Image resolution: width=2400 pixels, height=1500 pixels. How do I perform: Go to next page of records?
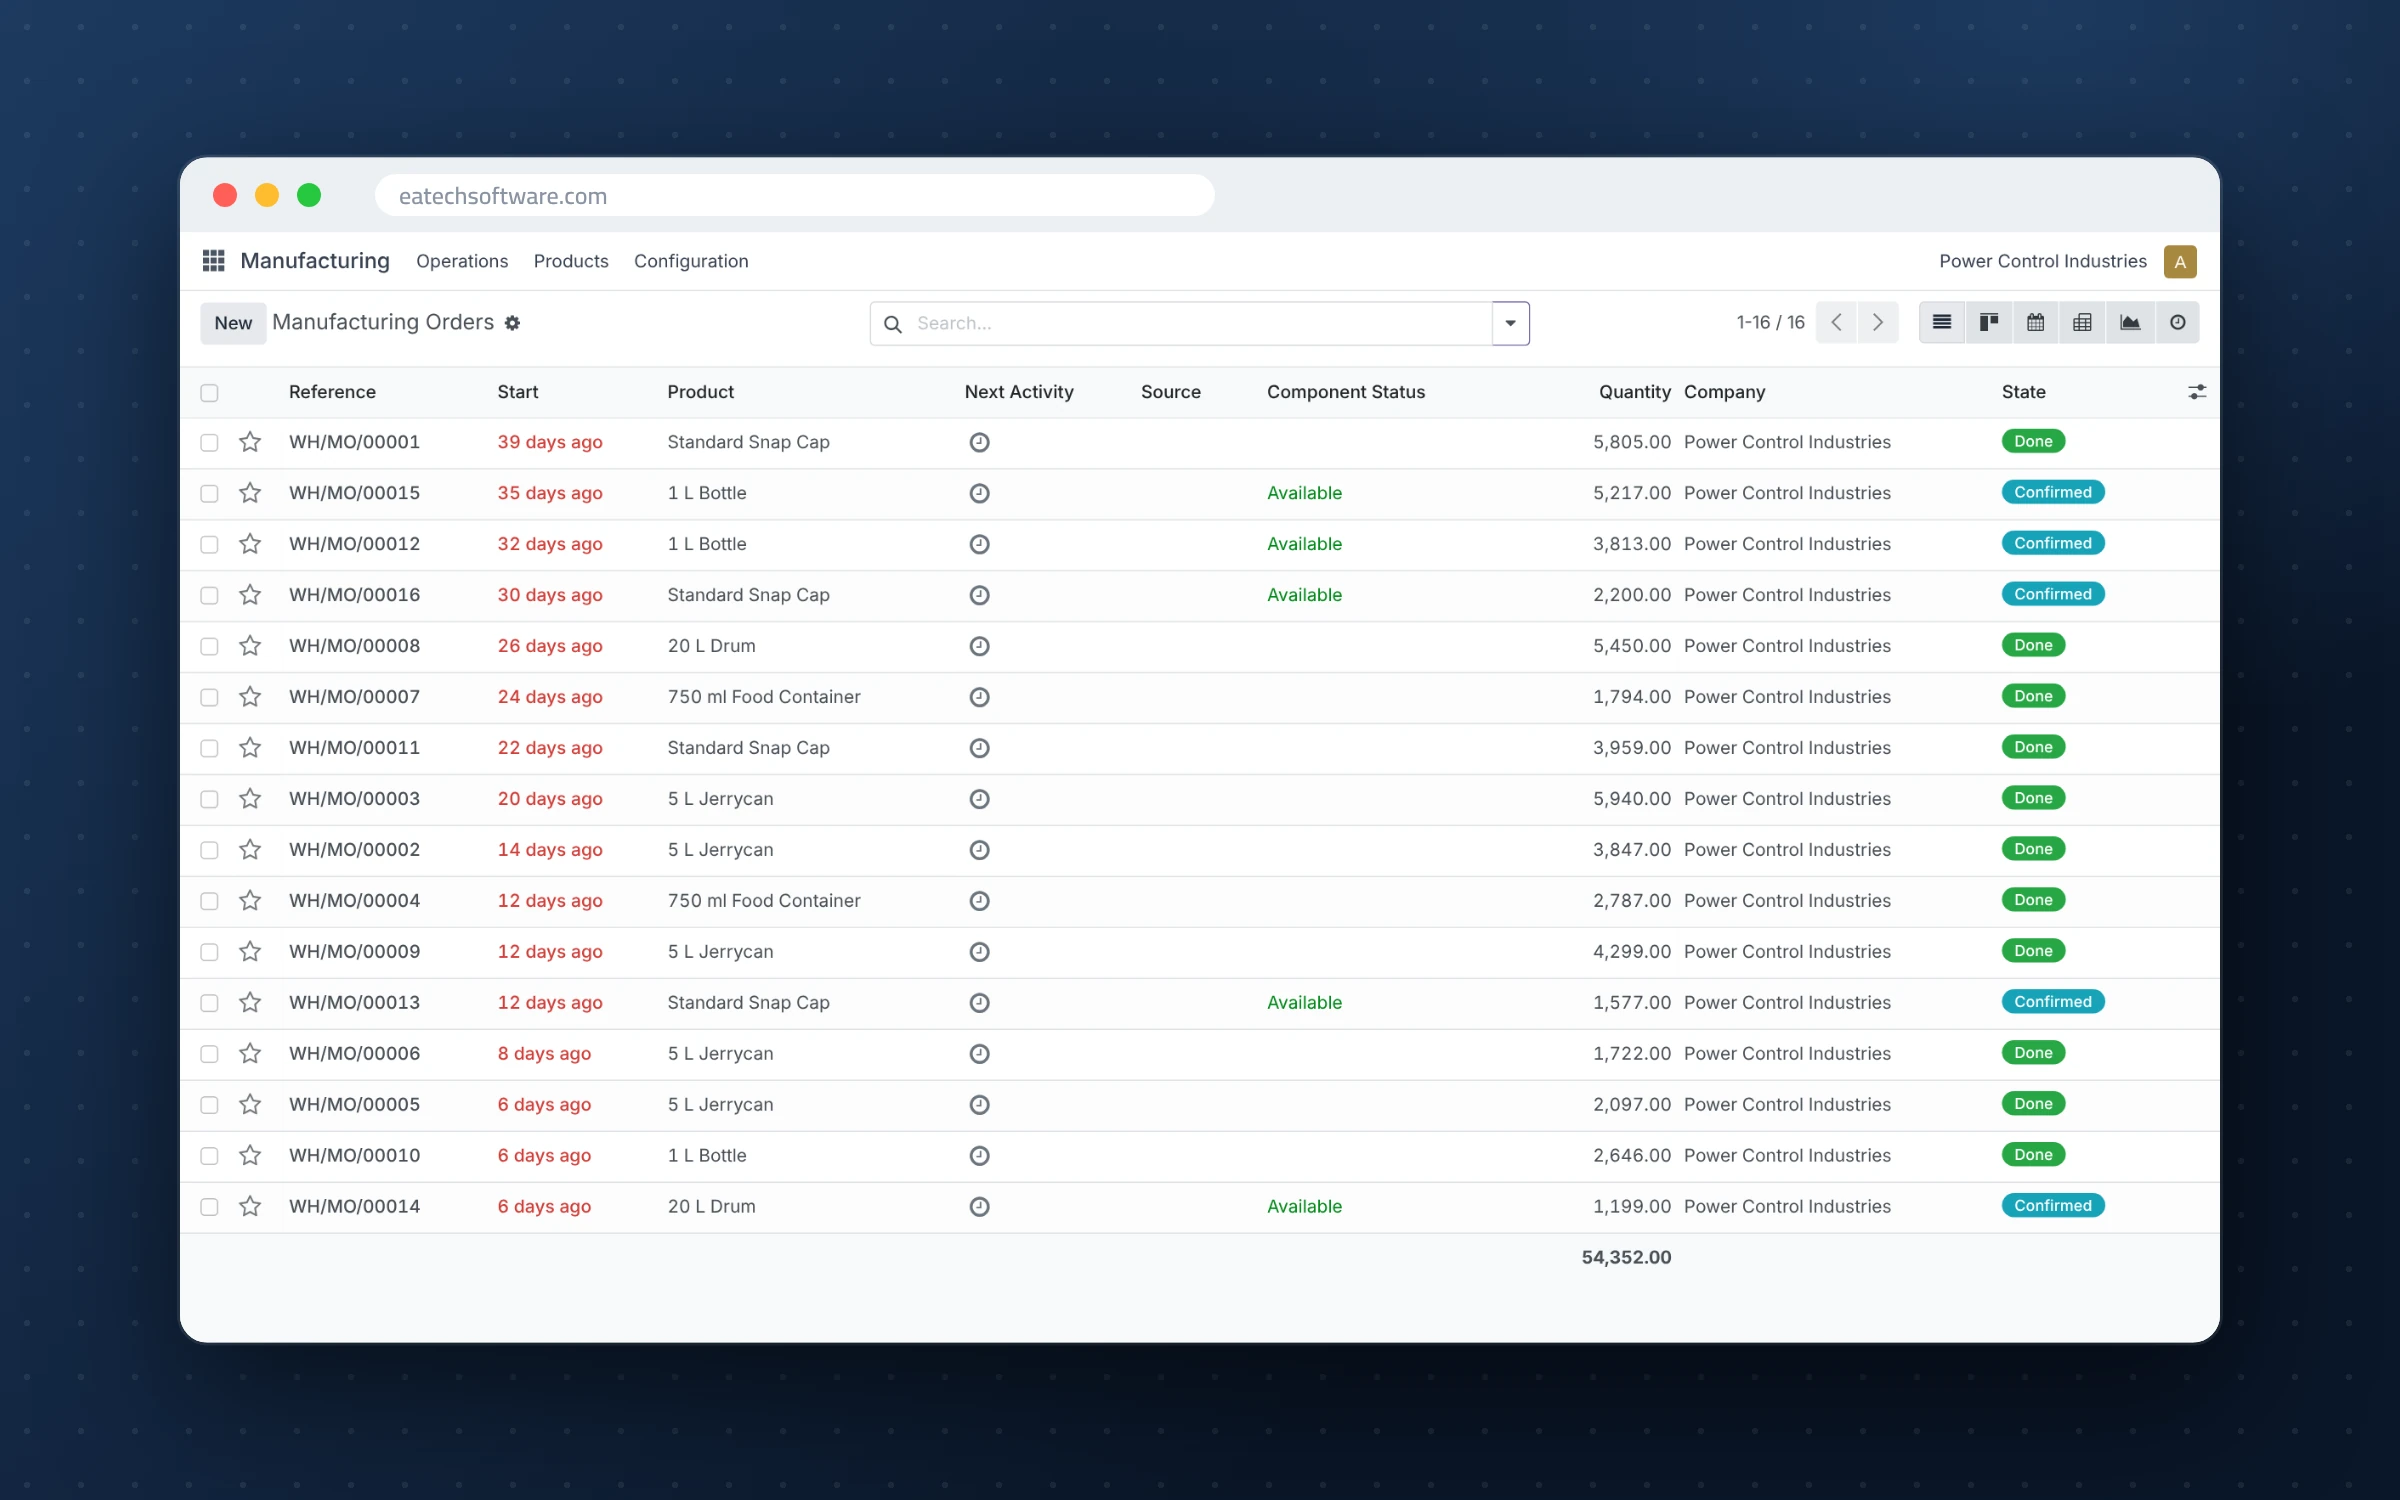1878,322
